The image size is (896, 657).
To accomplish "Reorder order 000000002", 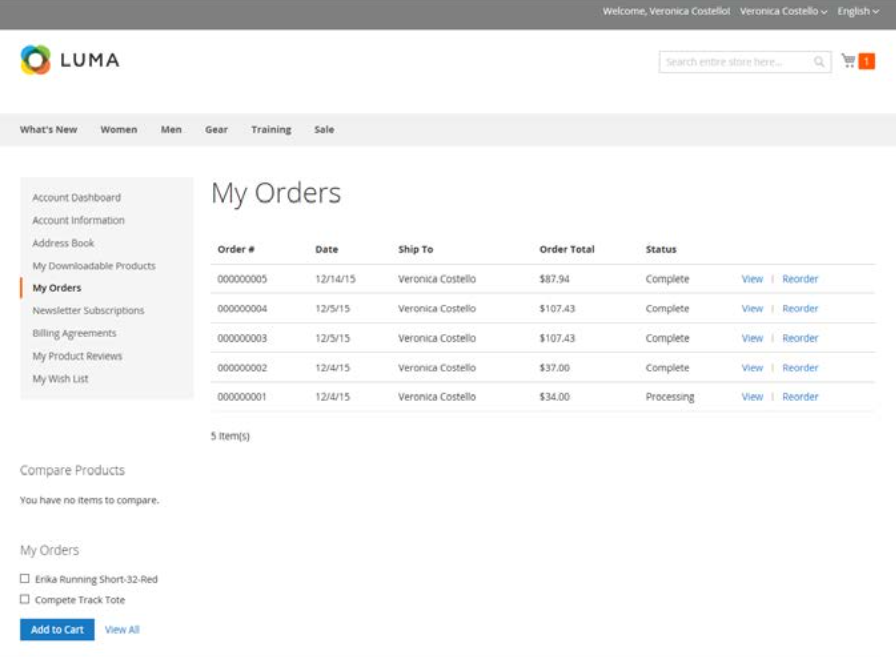I will point(800,368).
